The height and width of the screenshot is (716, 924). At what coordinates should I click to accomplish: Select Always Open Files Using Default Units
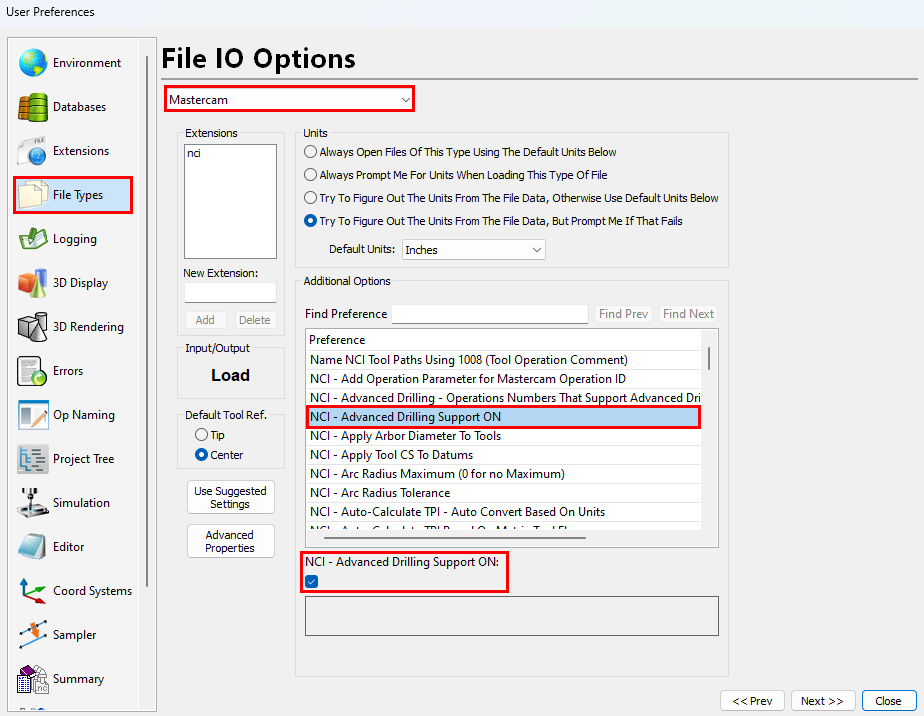311,152
